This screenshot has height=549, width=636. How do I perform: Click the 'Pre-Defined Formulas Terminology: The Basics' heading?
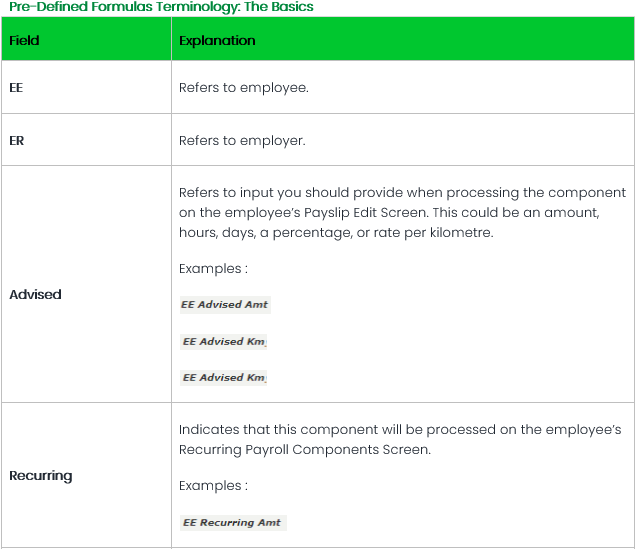160,7
